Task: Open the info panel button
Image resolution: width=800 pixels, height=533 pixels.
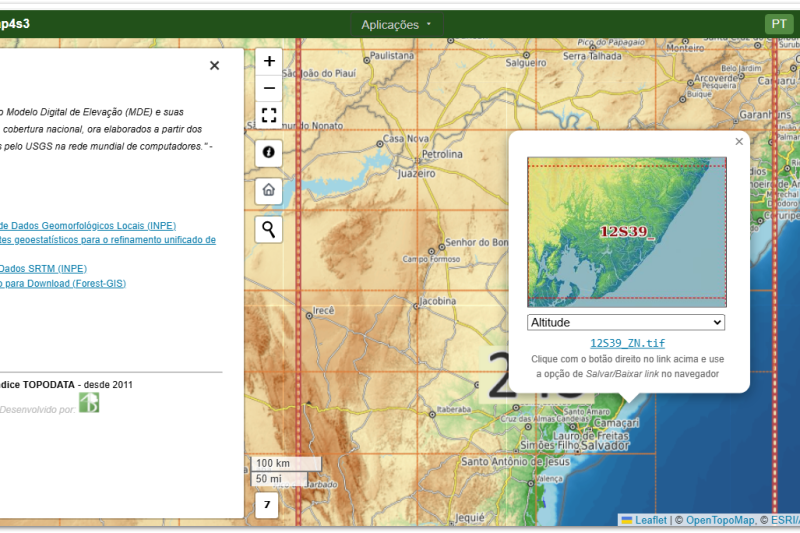Action: (x=268, y=152)
